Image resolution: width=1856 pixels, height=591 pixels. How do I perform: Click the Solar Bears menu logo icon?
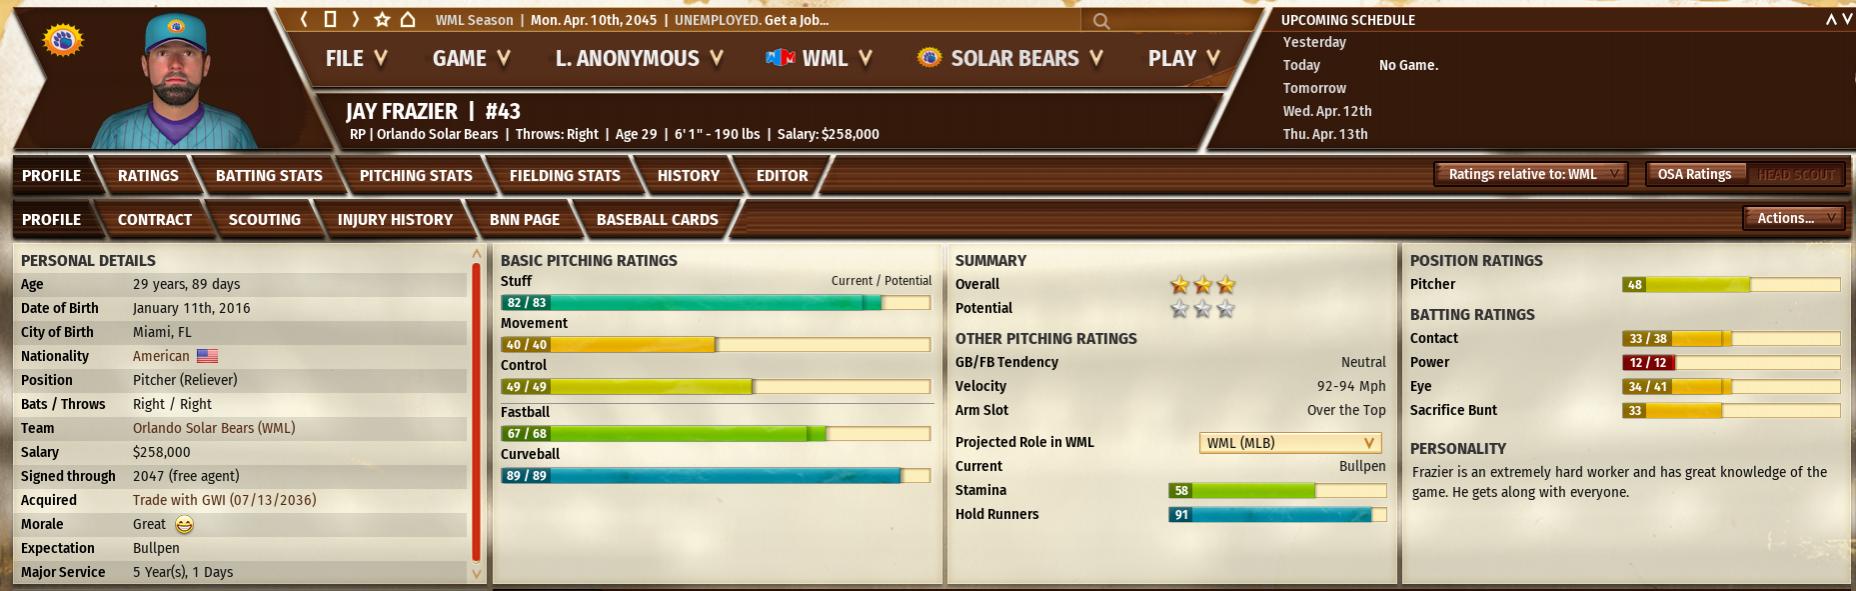tap(929, 58)
